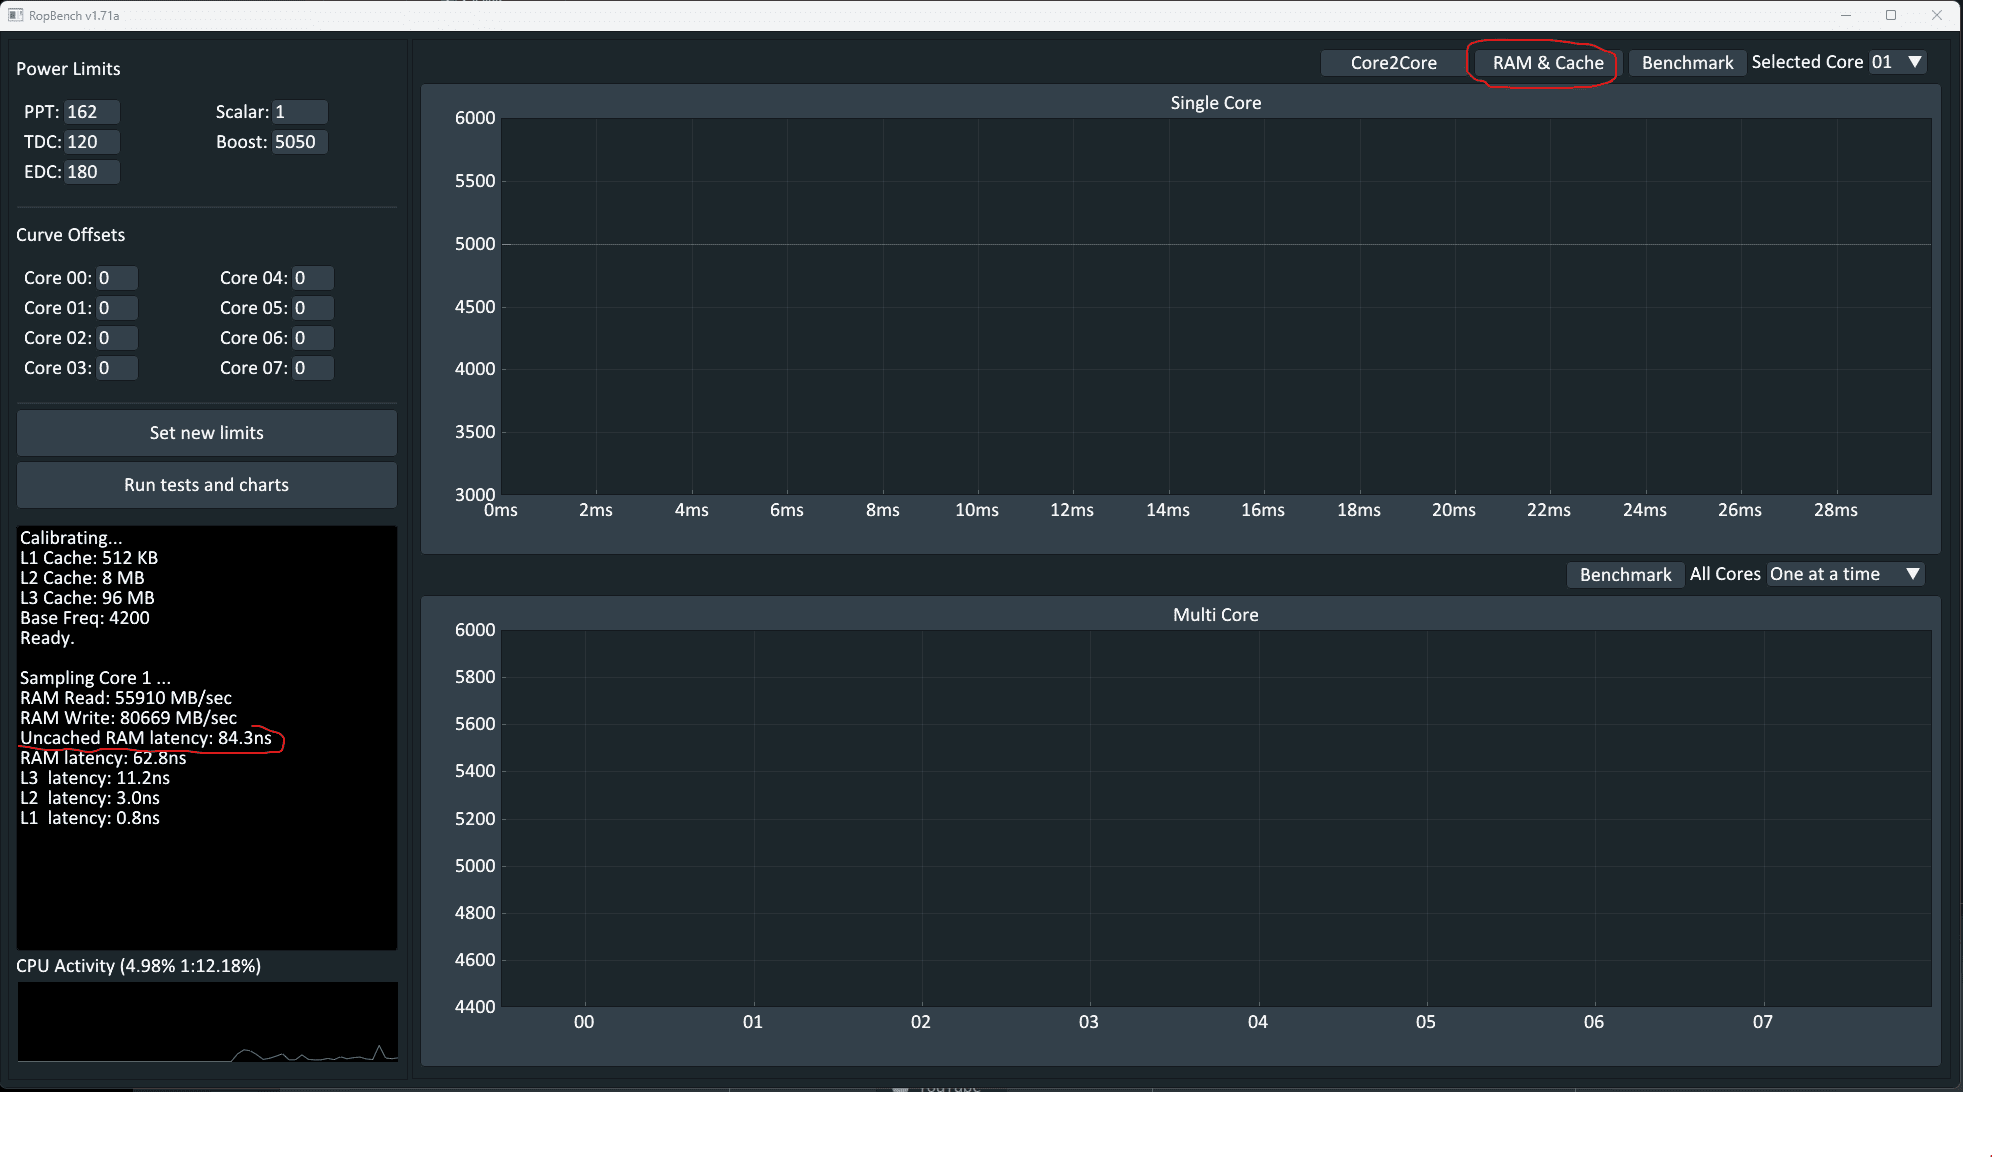Click the All Cores label
This screenshot has width=1993, height=1158.
[1725, 574]
